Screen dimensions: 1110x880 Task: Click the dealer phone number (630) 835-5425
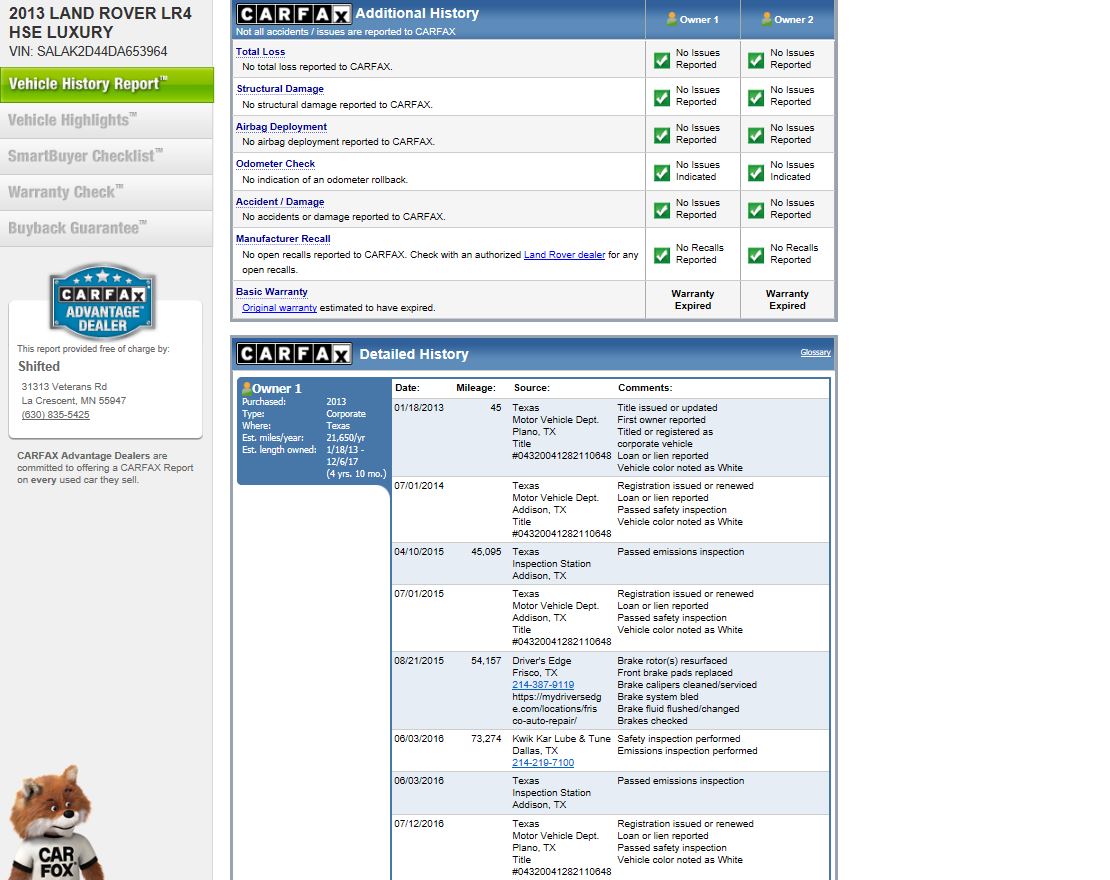pyautogui.click(x=55, y=415)
